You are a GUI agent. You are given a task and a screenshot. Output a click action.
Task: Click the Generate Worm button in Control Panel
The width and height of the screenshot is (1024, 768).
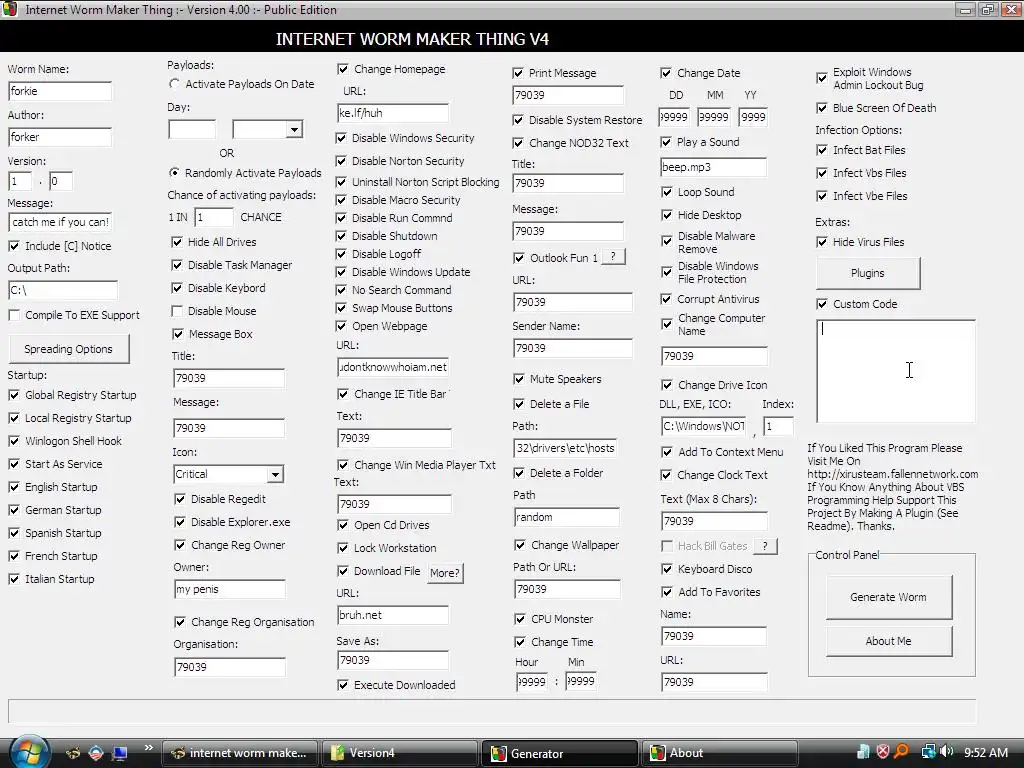coord(888,597)
